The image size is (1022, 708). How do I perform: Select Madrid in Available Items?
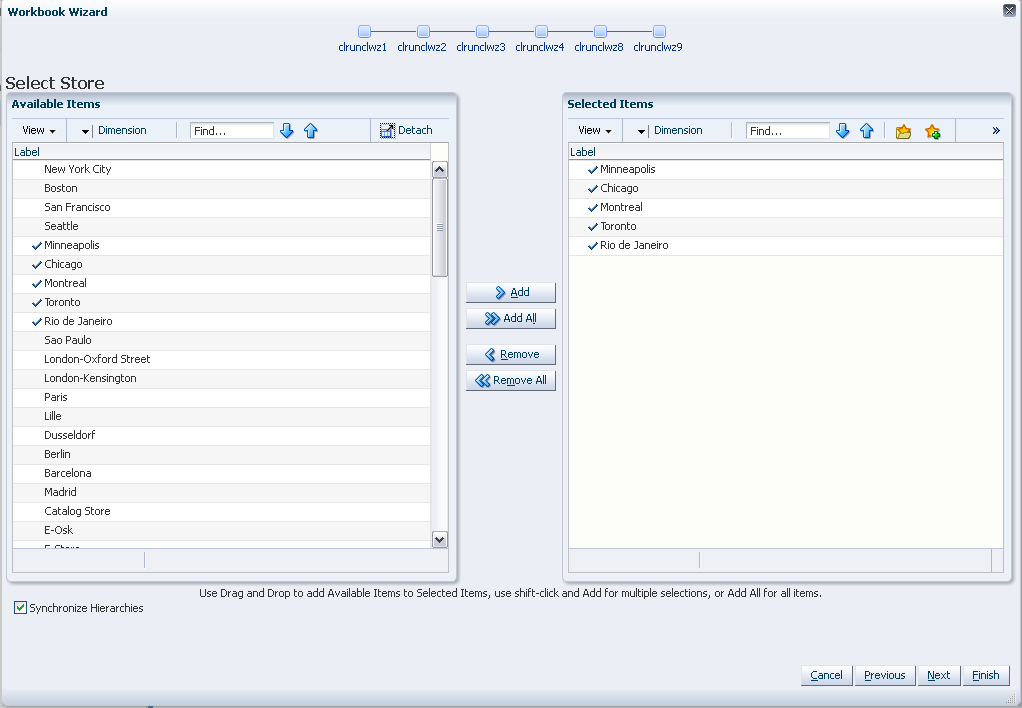point(222,492)
